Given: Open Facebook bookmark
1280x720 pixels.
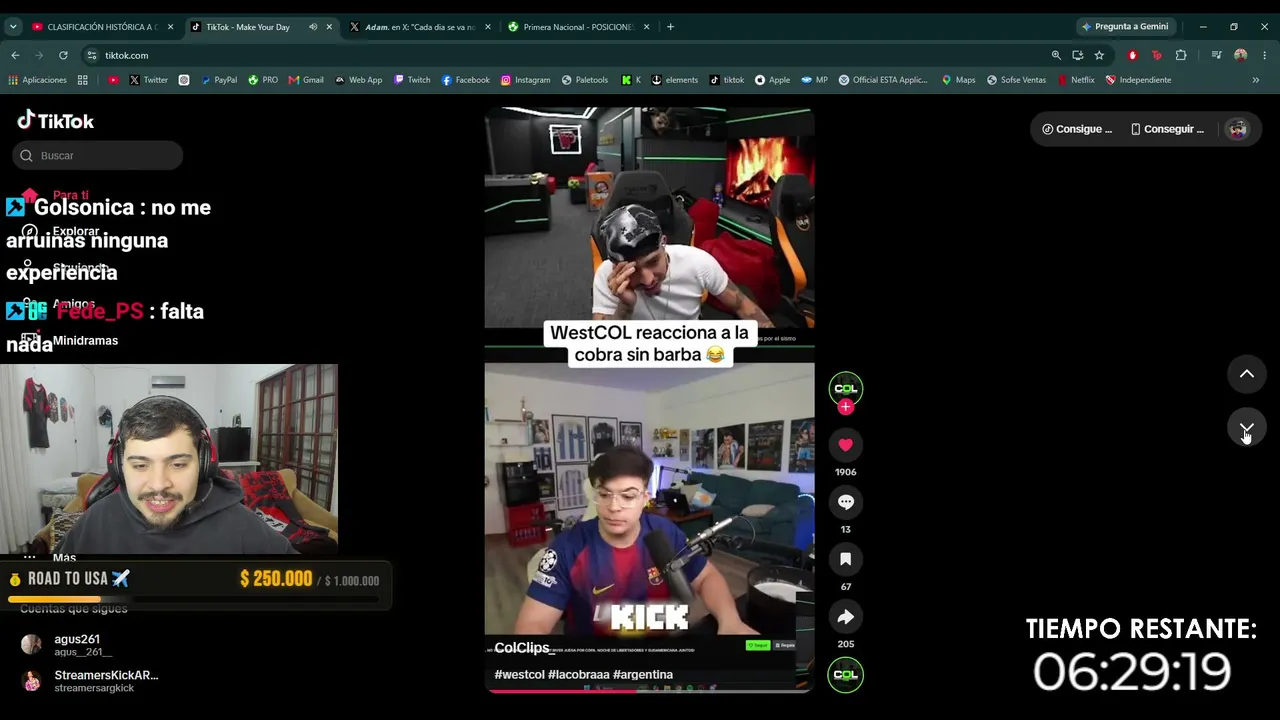Looking at the screenshot, I should pyautogui.click(x=466, y=80).
